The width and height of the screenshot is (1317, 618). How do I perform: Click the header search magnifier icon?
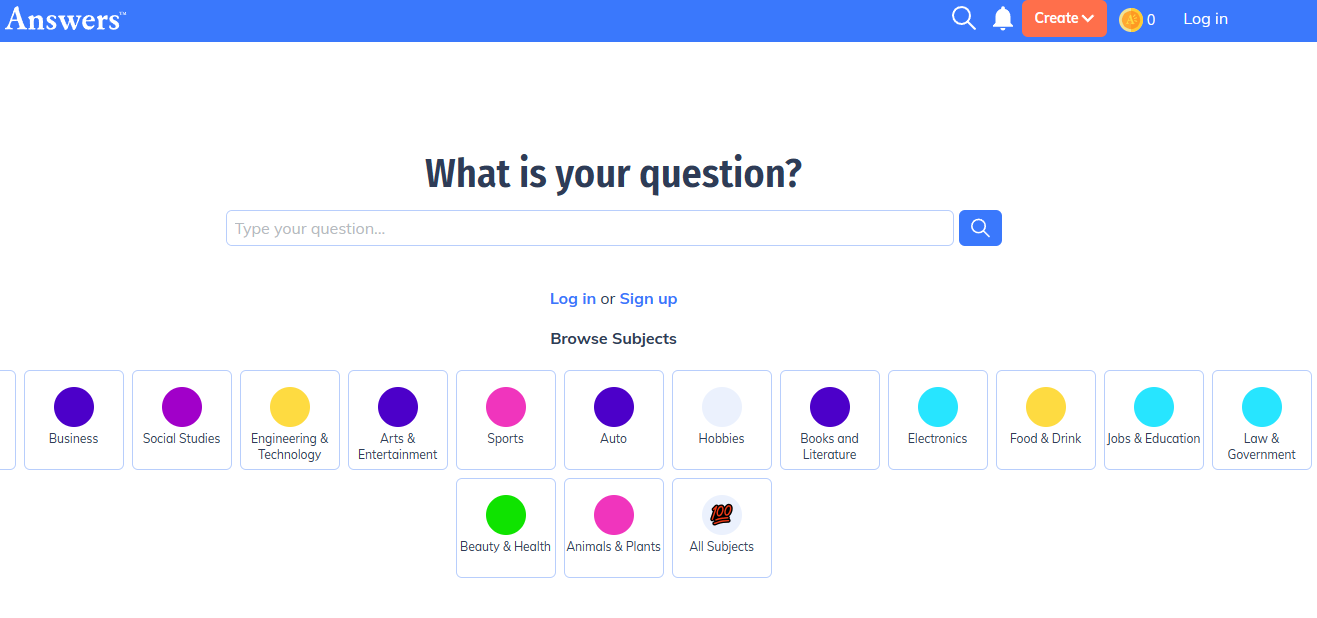(x=963, y=18)
